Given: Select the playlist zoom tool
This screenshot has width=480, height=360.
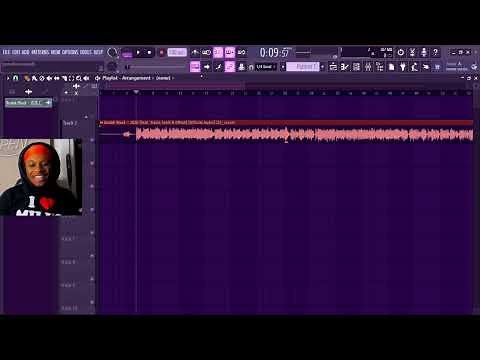Looking at the screenshot, I should point(79,78).
